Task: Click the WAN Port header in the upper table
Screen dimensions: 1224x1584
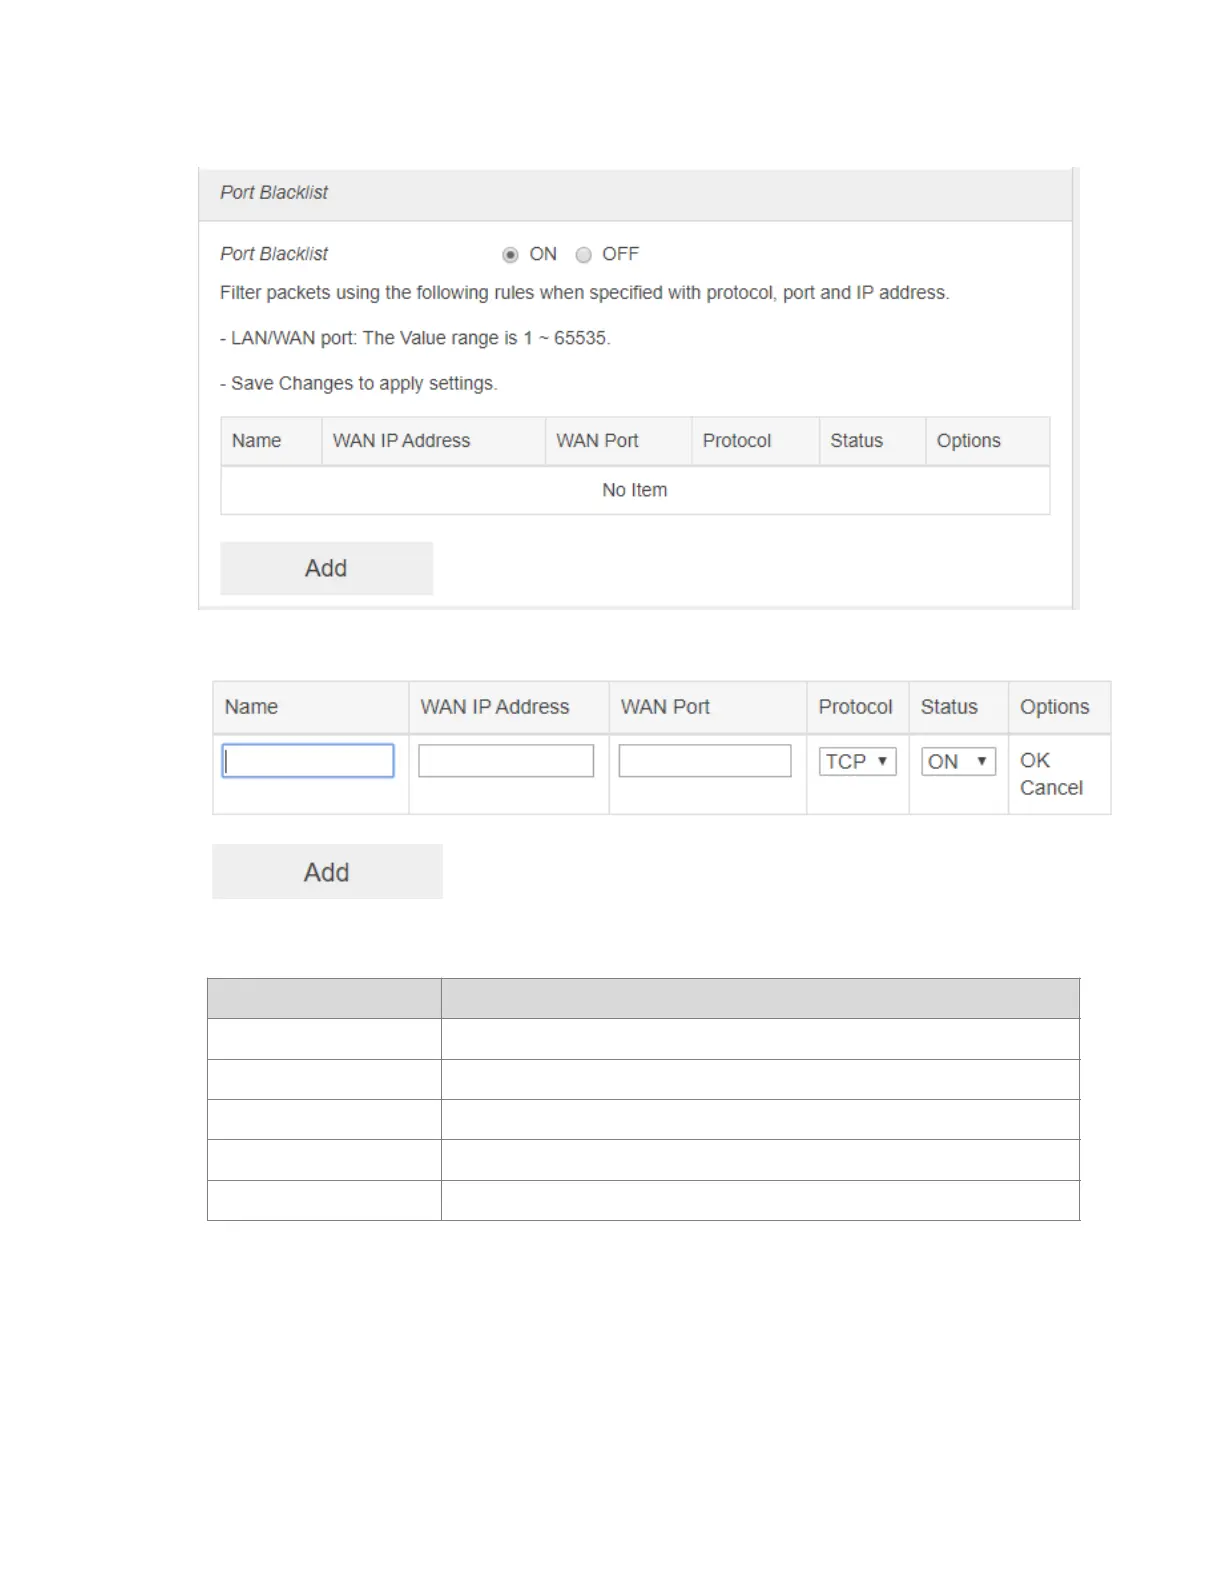Action: [x=597, y=441]
